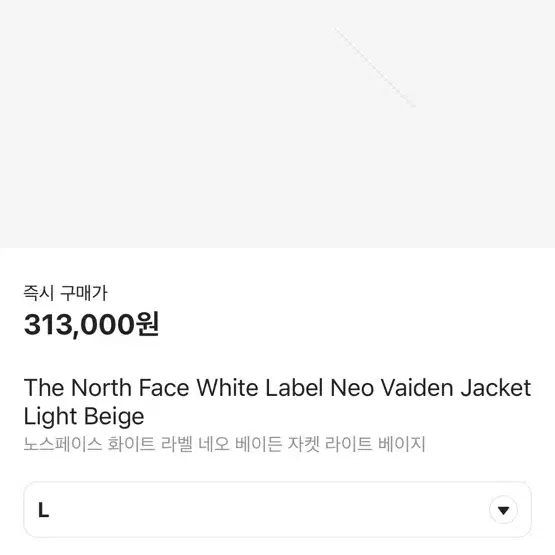Open The North Face White Label title
The image size is (555, 555).
(x=173, y=388)
